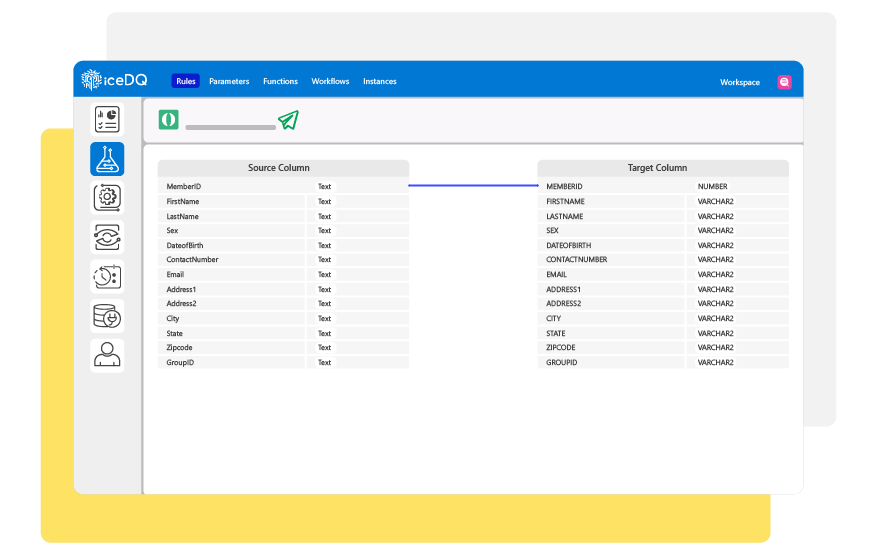Click the Workspace link

[739, 82]
